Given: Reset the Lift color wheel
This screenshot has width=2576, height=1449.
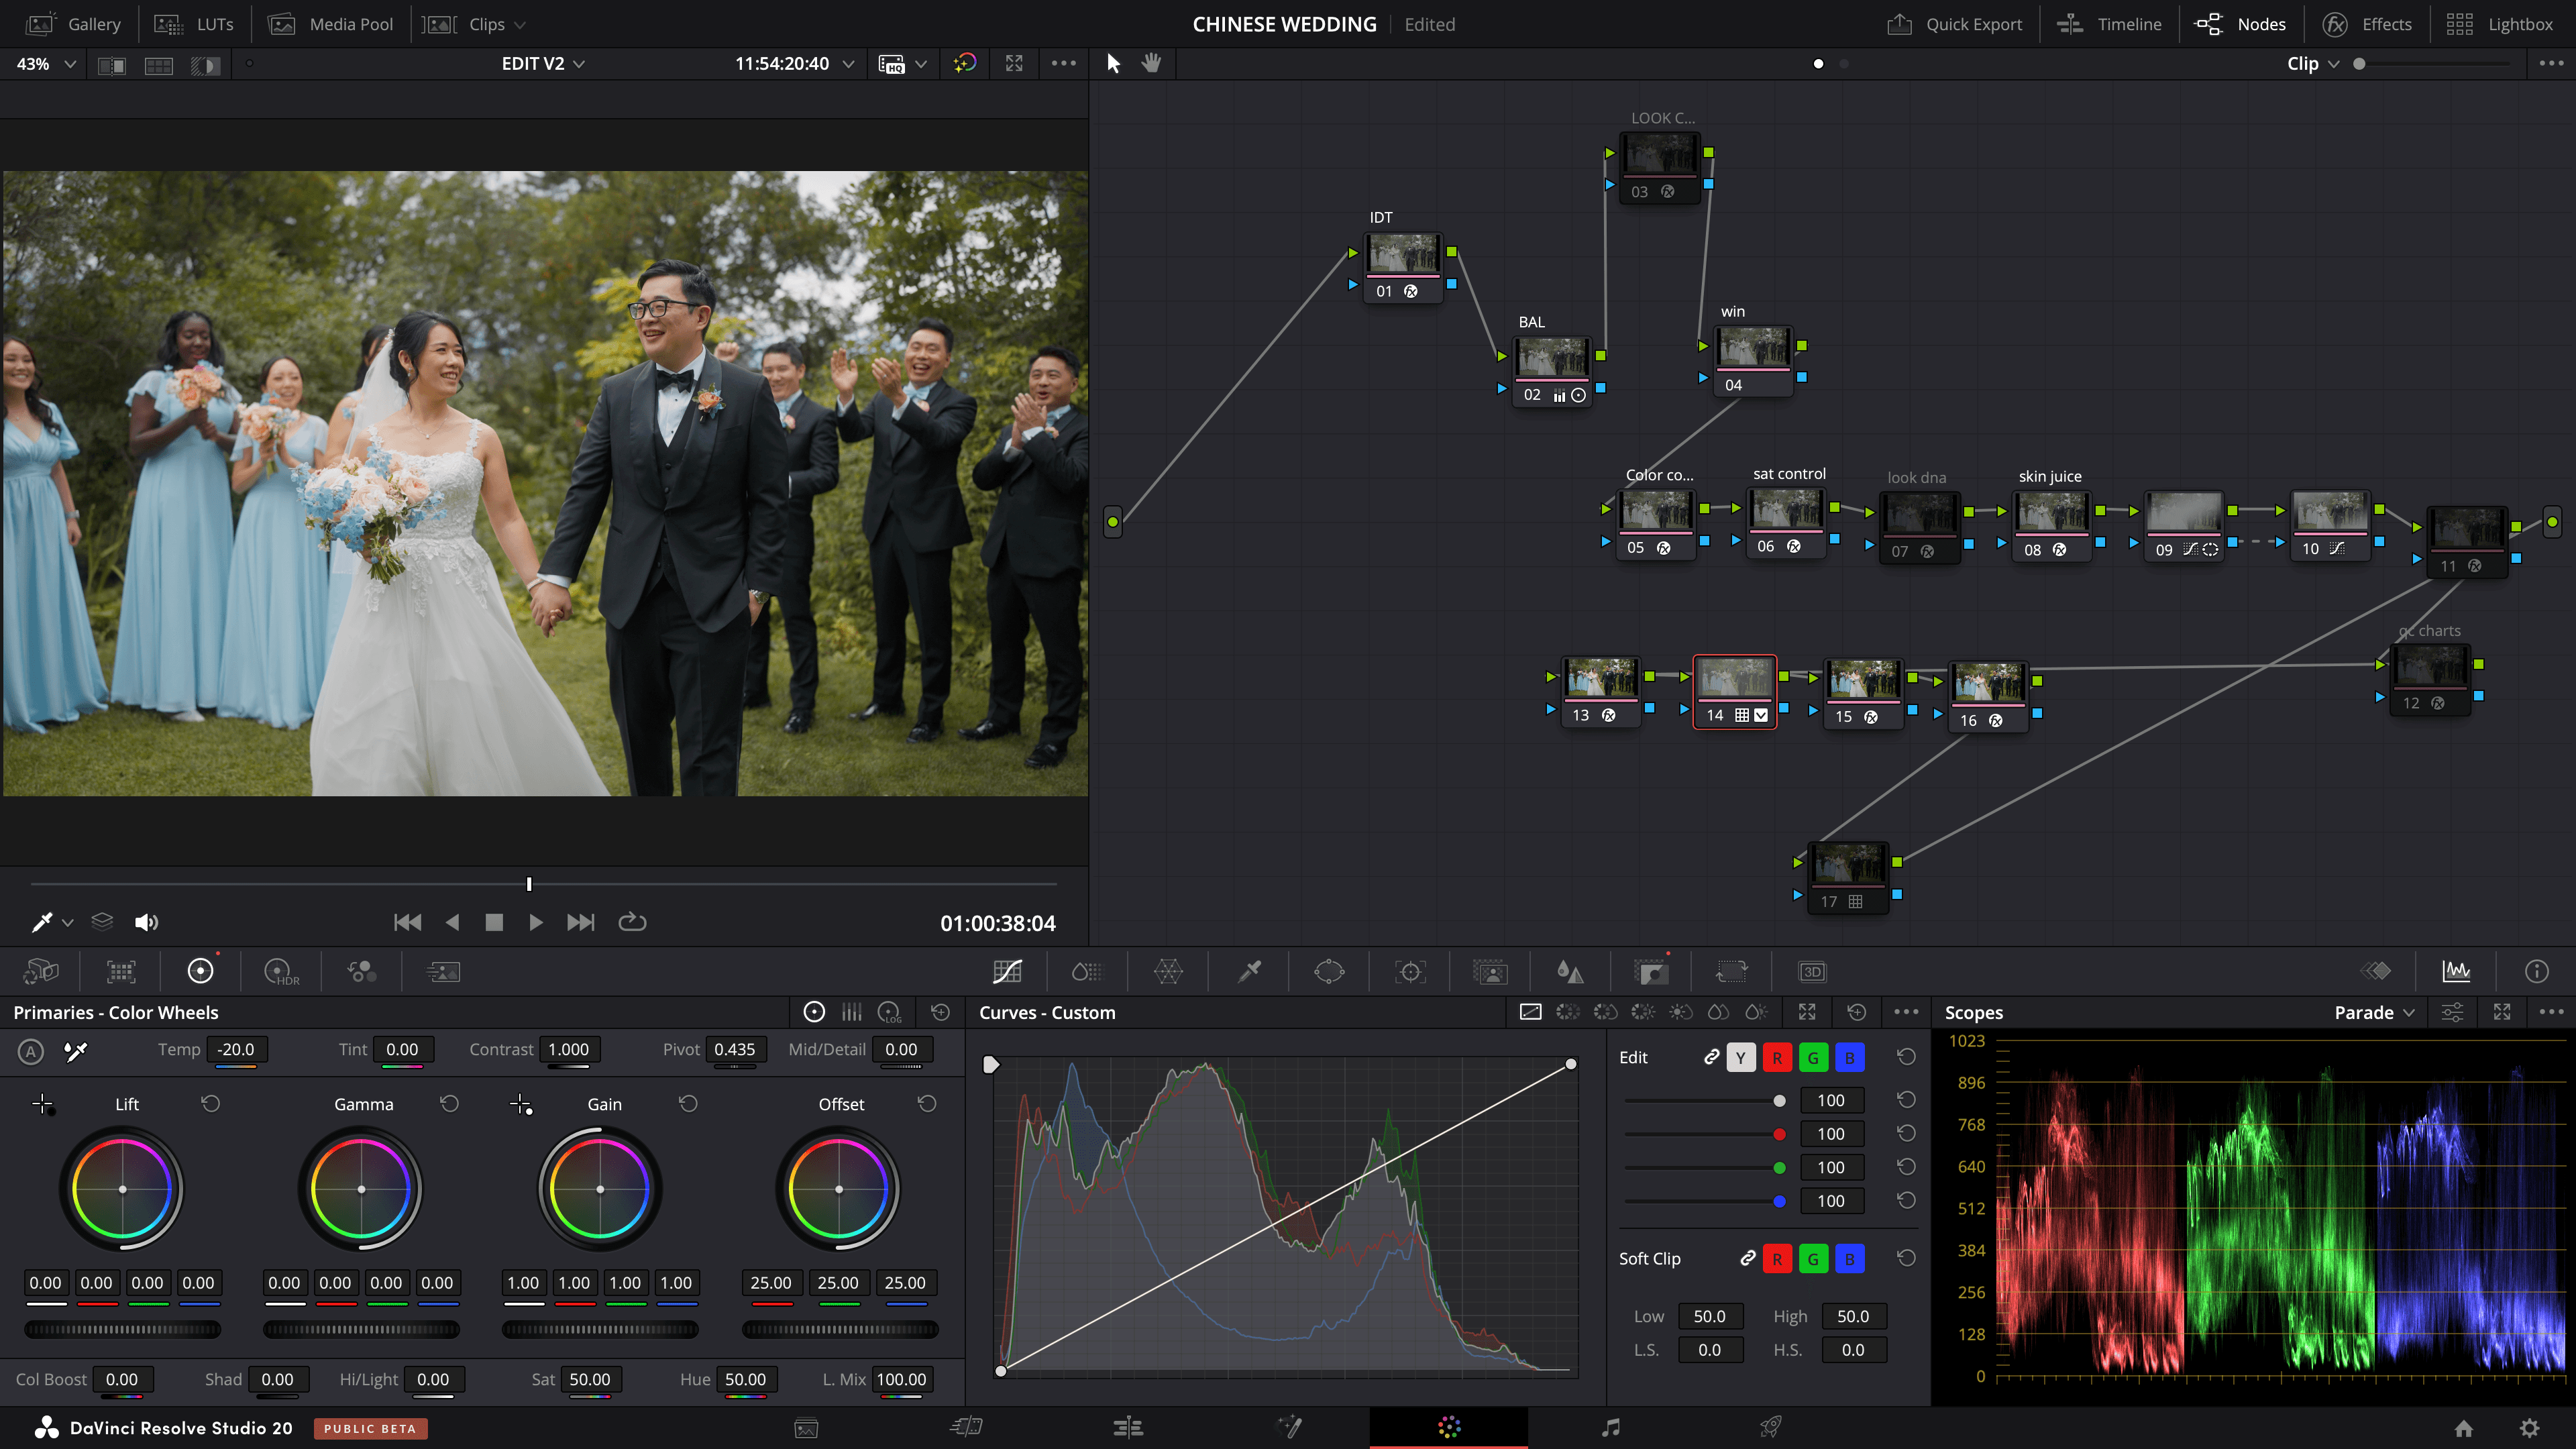Looking at the screenshot, I should (210, 1103).
